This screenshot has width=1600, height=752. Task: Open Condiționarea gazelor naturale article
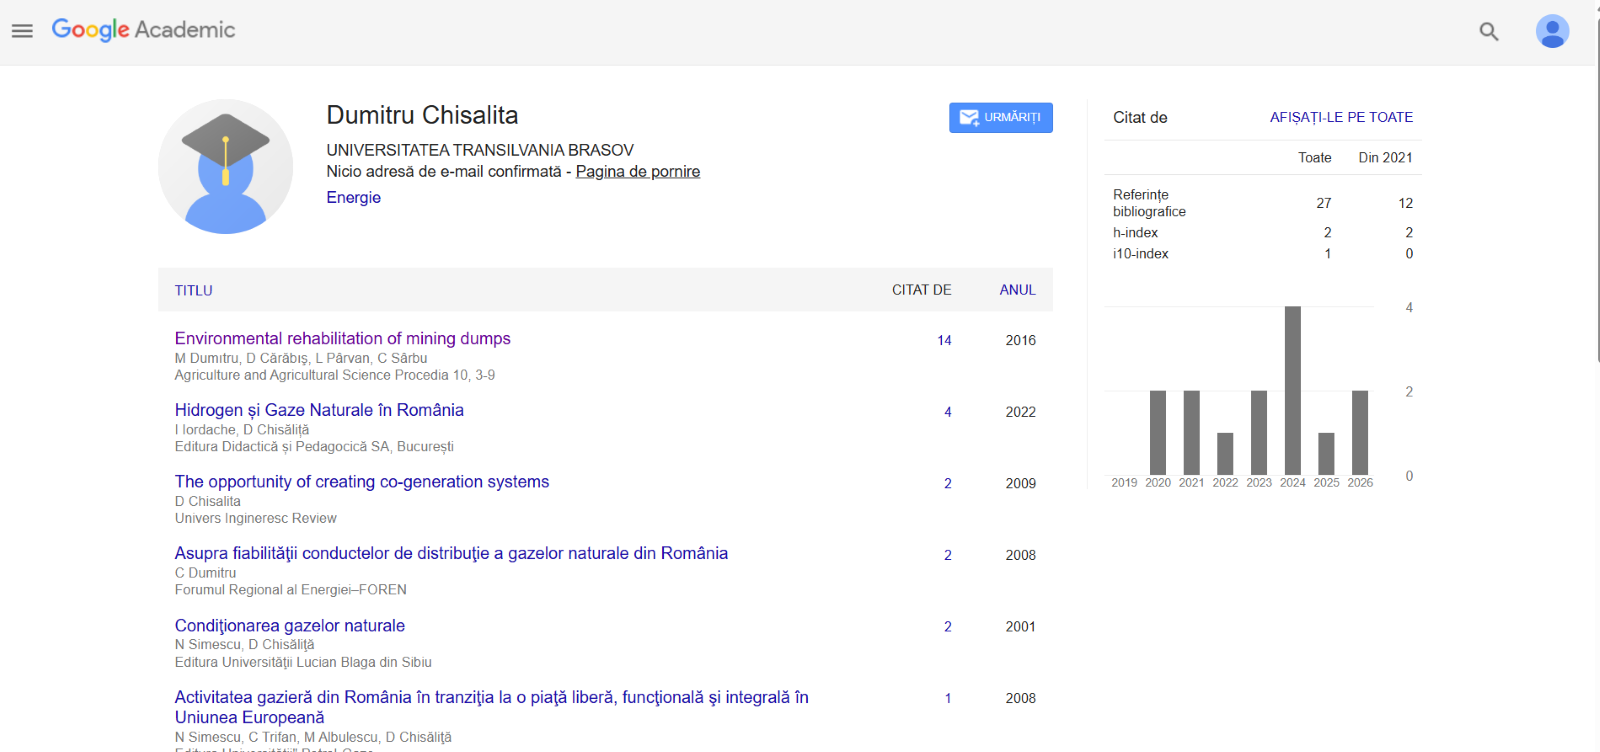click(x=290, y=625)
